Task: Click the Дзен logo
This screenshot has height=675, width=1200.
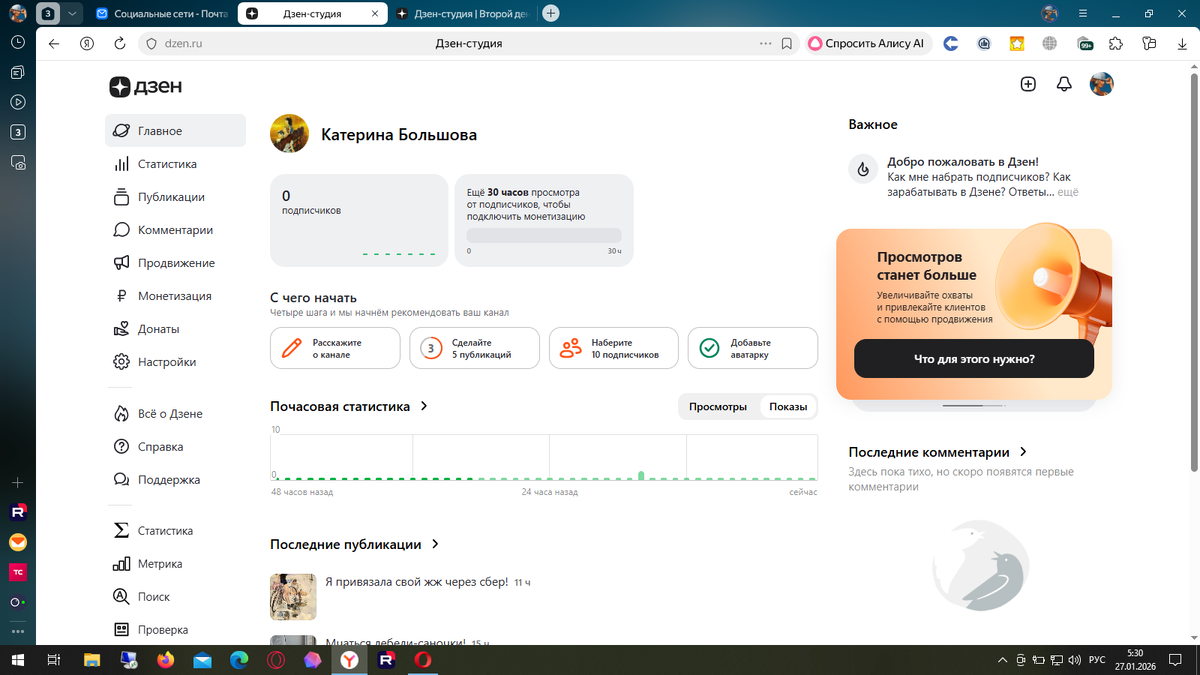Action: point(146,87)
